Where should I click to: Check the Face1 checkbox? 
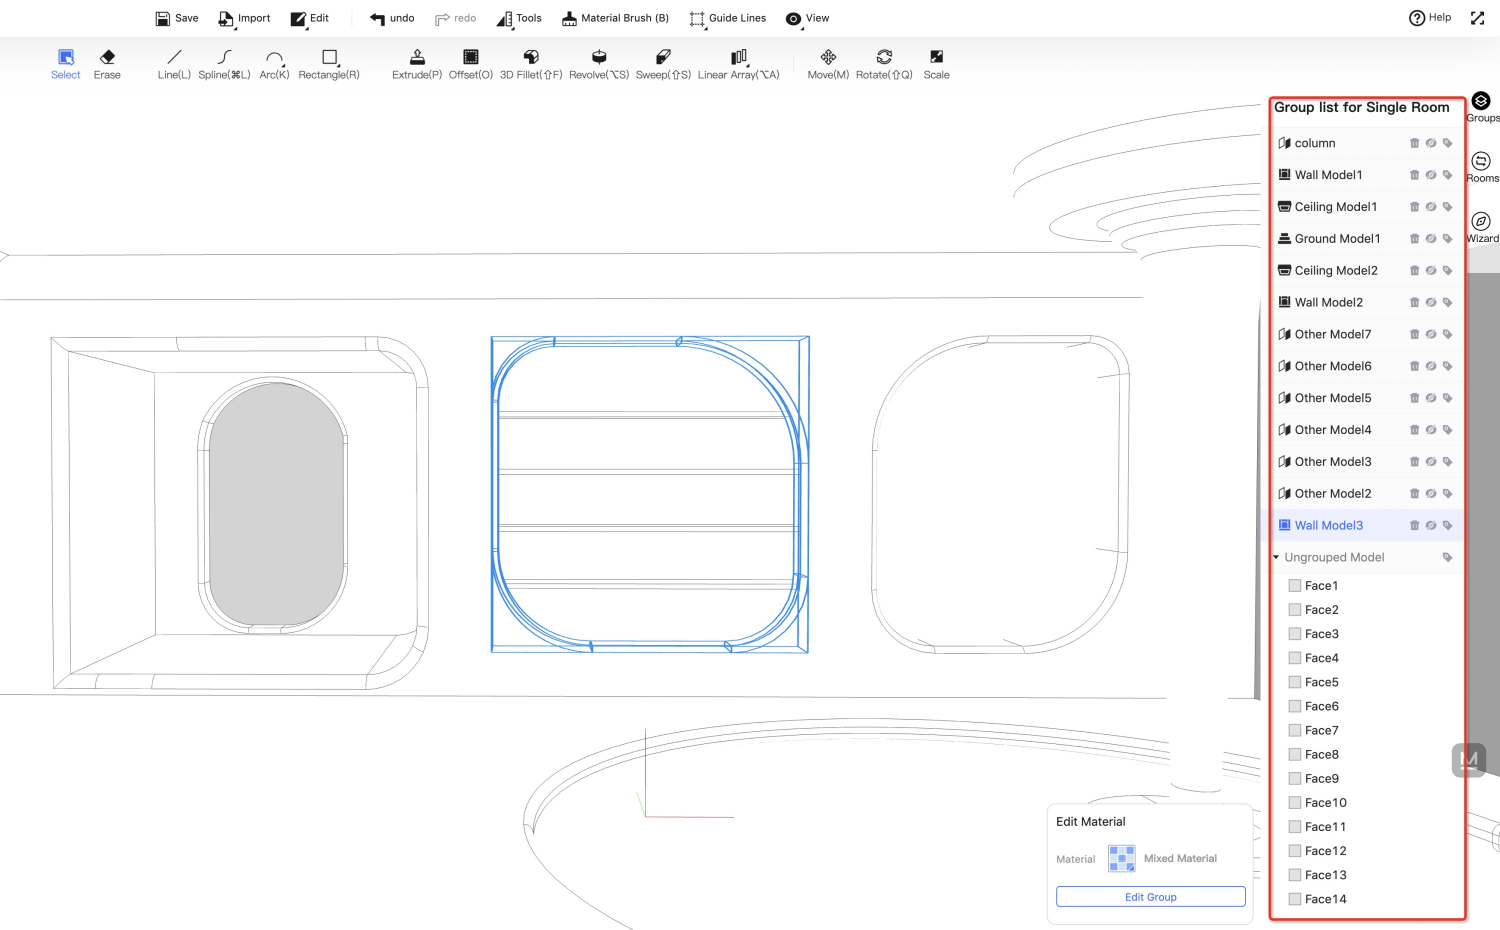(1295, 586)
